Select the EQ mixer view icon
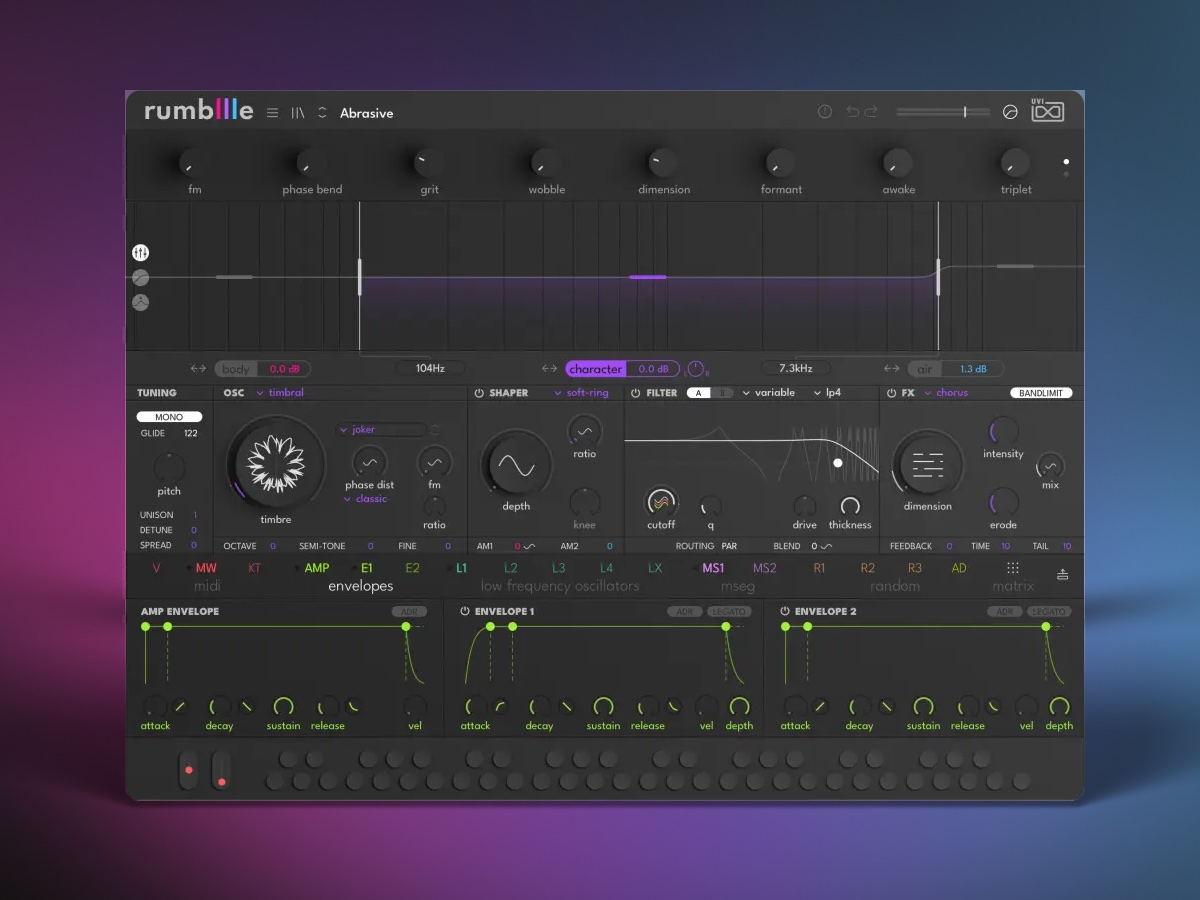This screenshot has height=900, width=1200. 141,253
